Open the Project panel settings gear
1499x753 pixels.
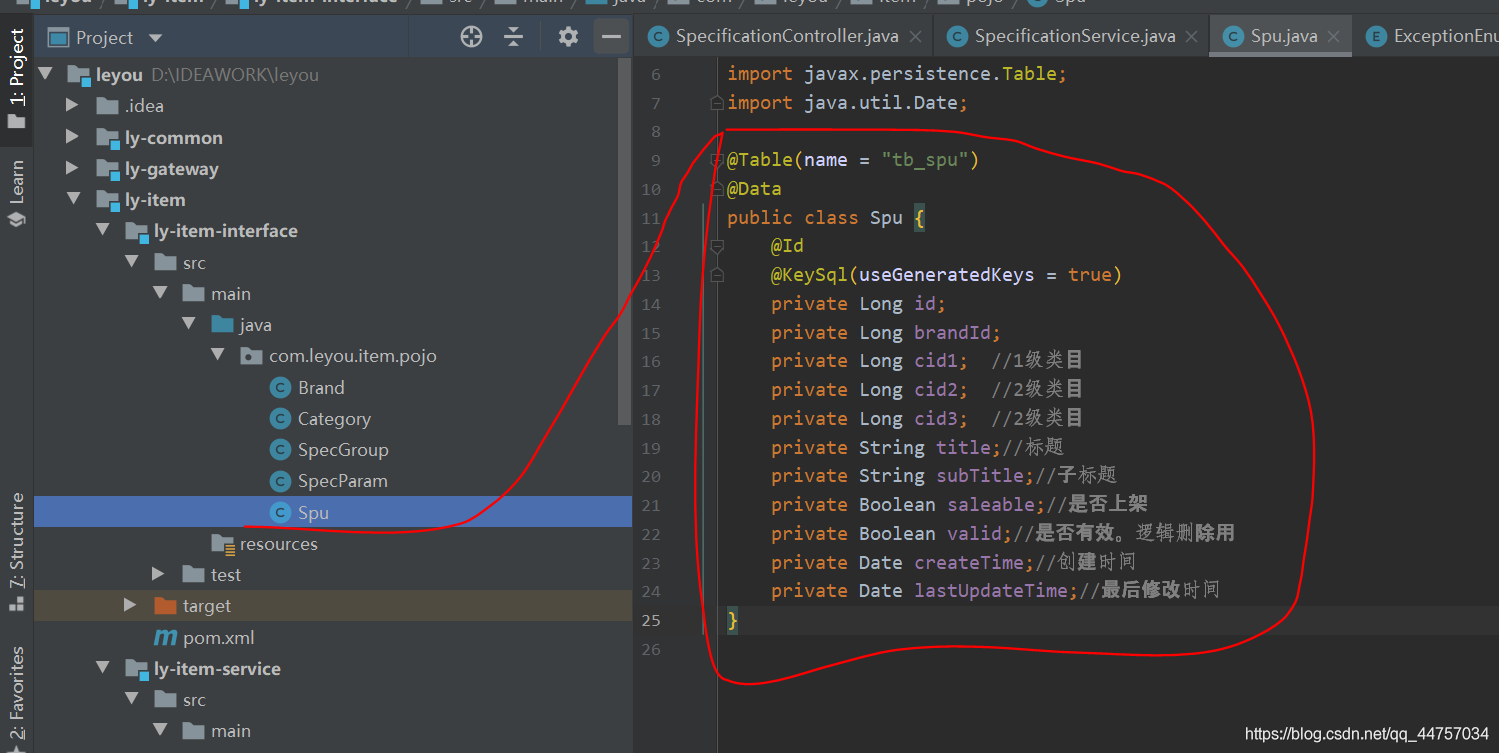tap(568, 37)
